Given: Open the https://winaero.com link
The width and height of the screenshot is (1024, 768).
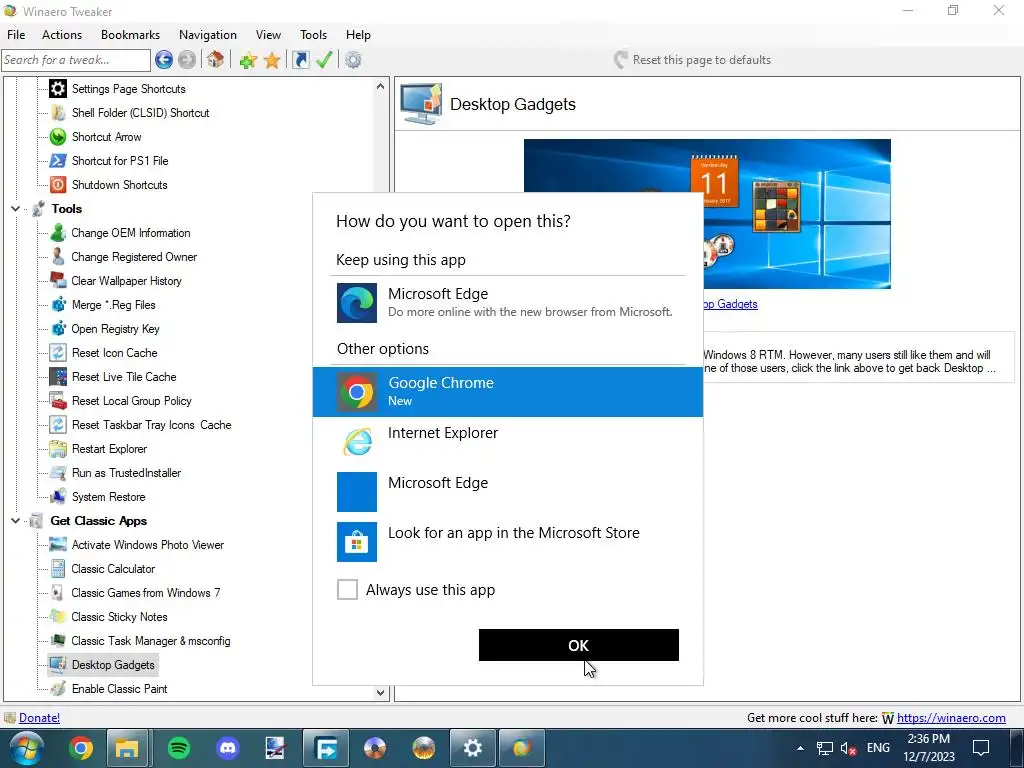Looking at the screenshot, I should tap(951, 718).
